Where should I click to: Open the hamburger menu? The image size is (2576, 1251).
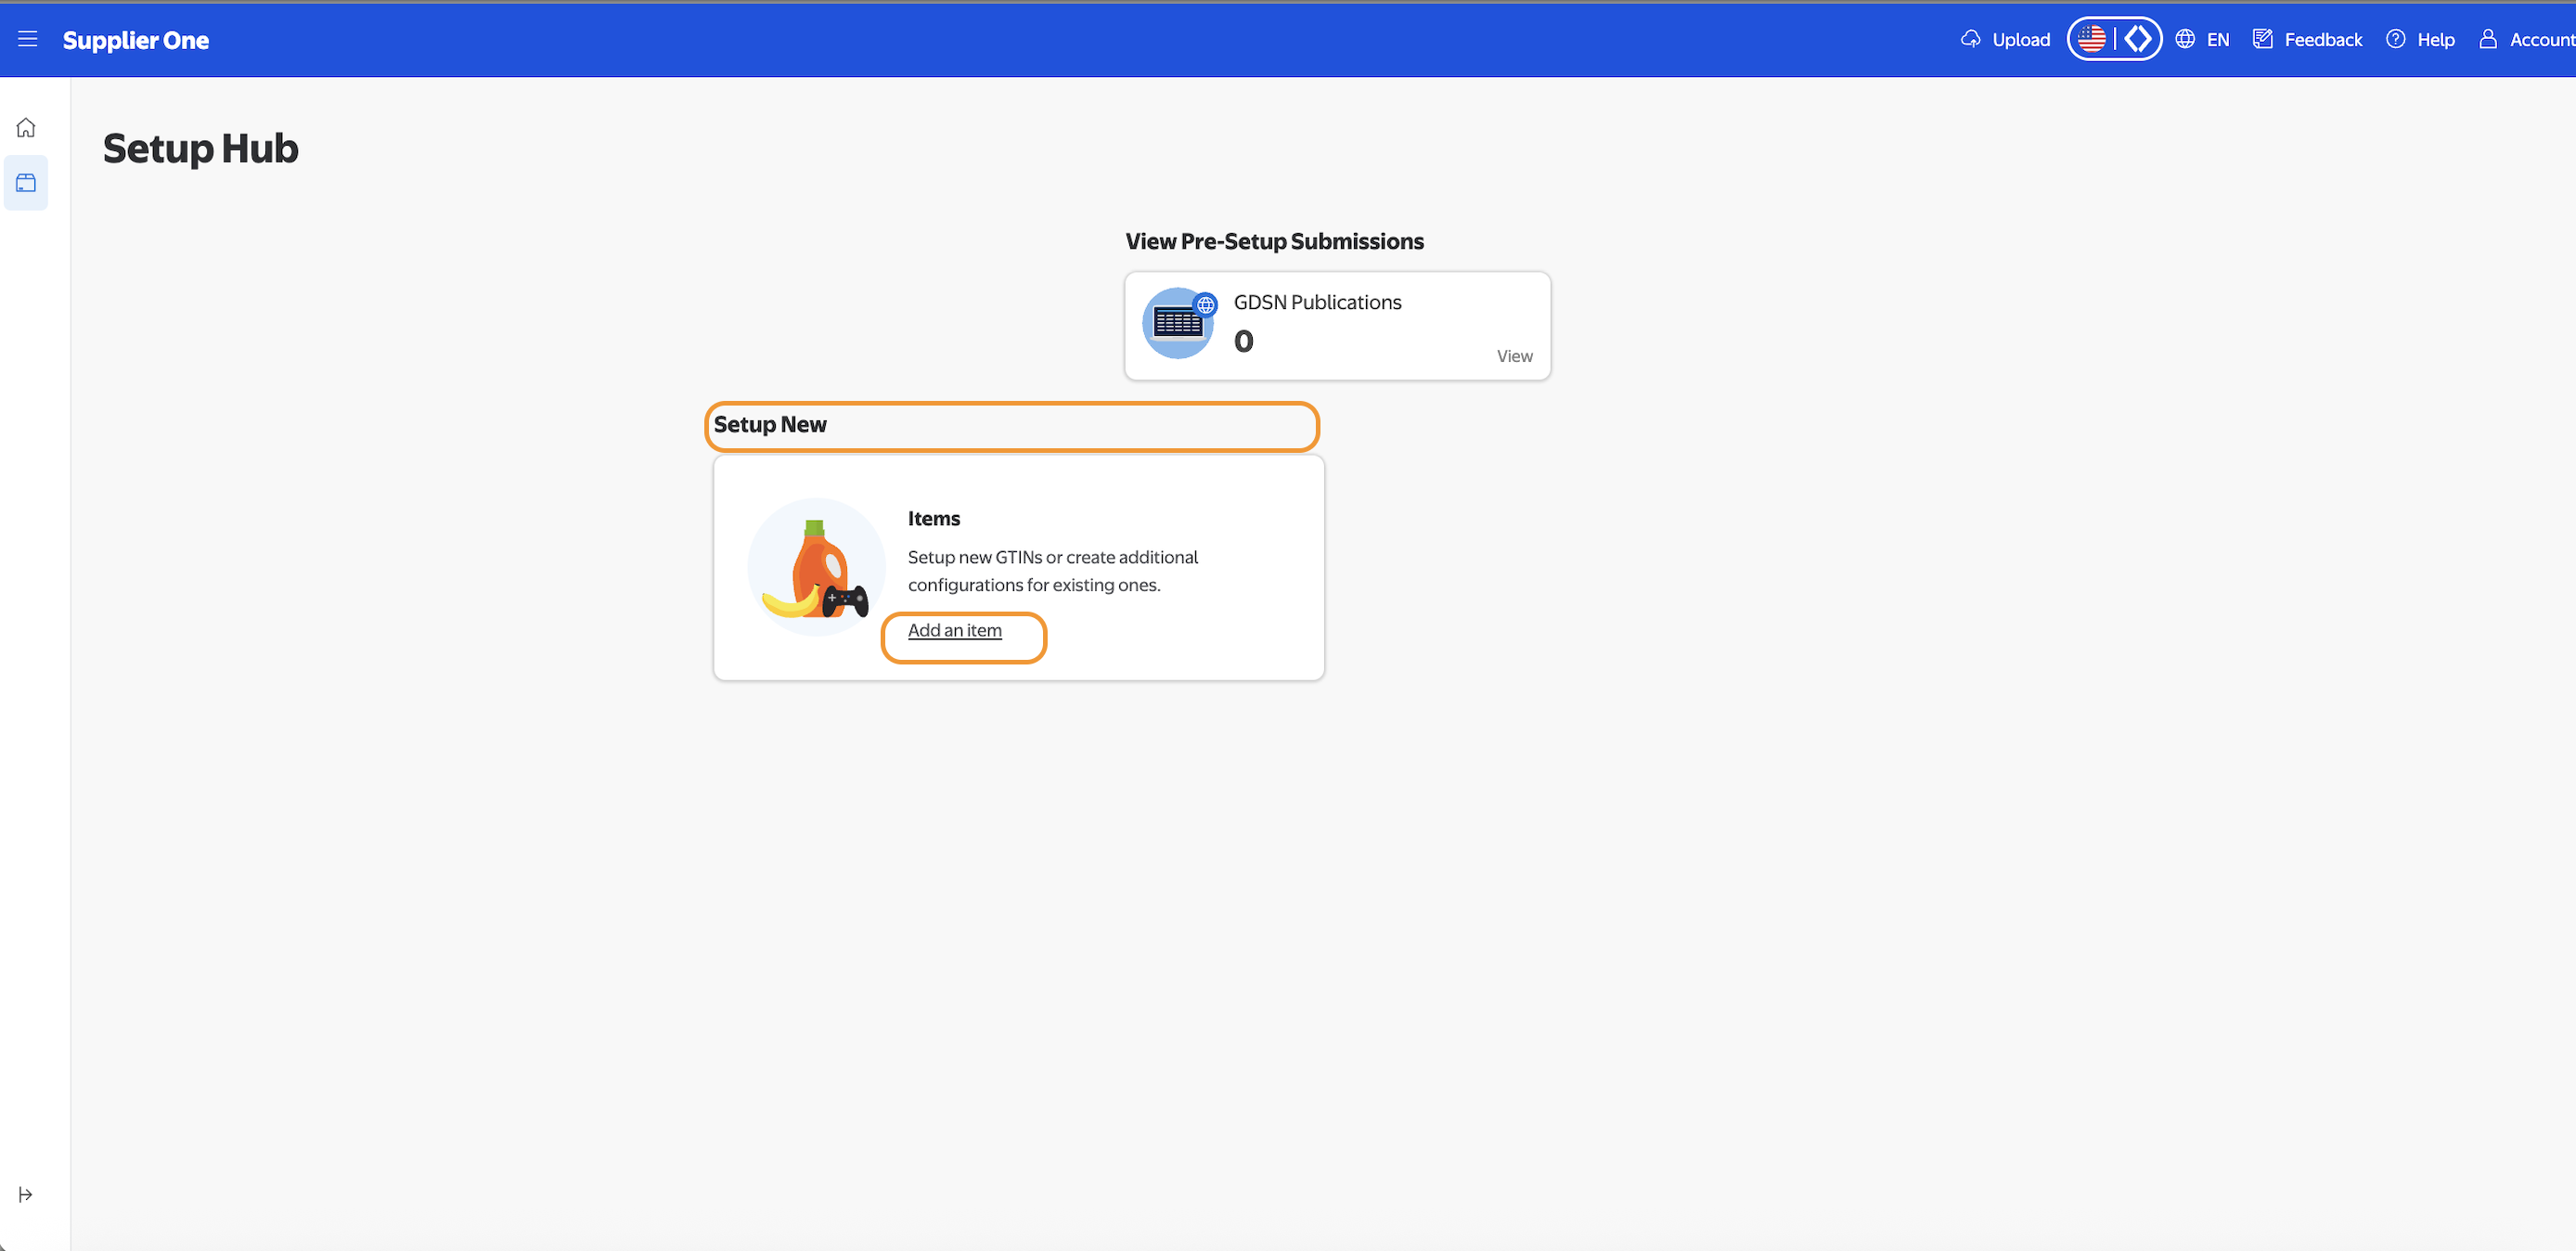coord(27,39)
